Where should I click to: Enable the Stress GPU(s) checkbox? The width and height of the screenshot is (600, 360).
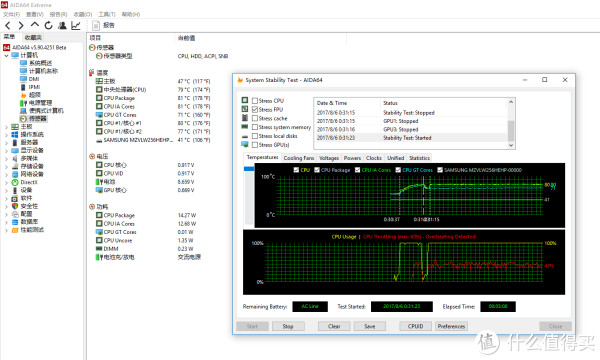tap(255, 145)
